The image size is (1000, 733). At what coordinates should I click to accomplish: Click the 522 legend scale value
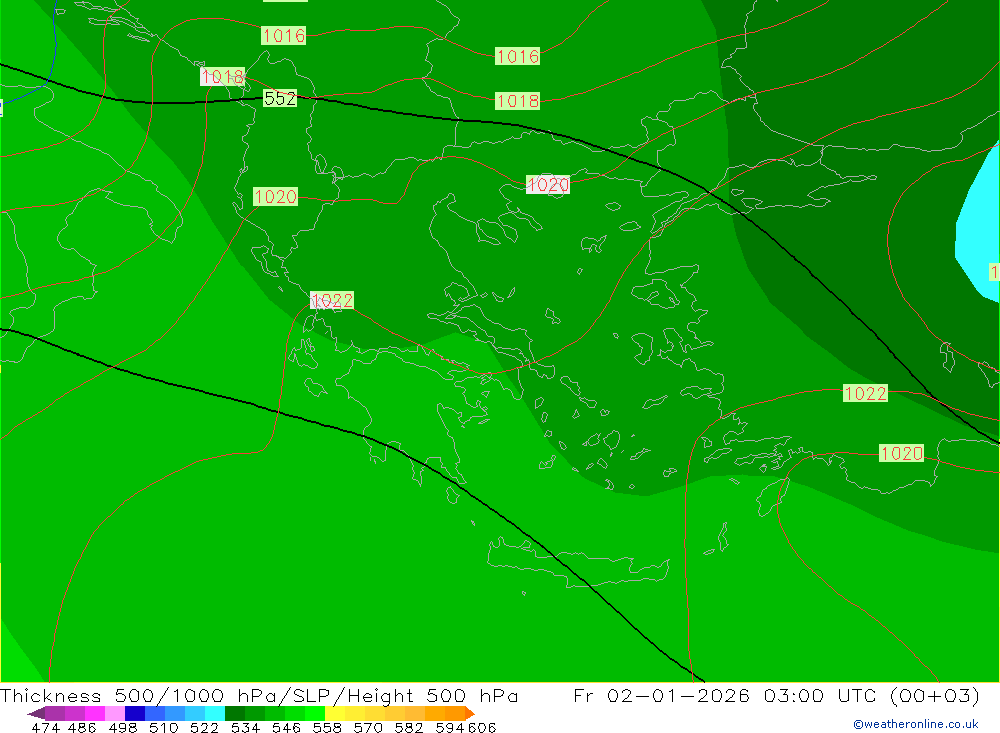(205, 728)
